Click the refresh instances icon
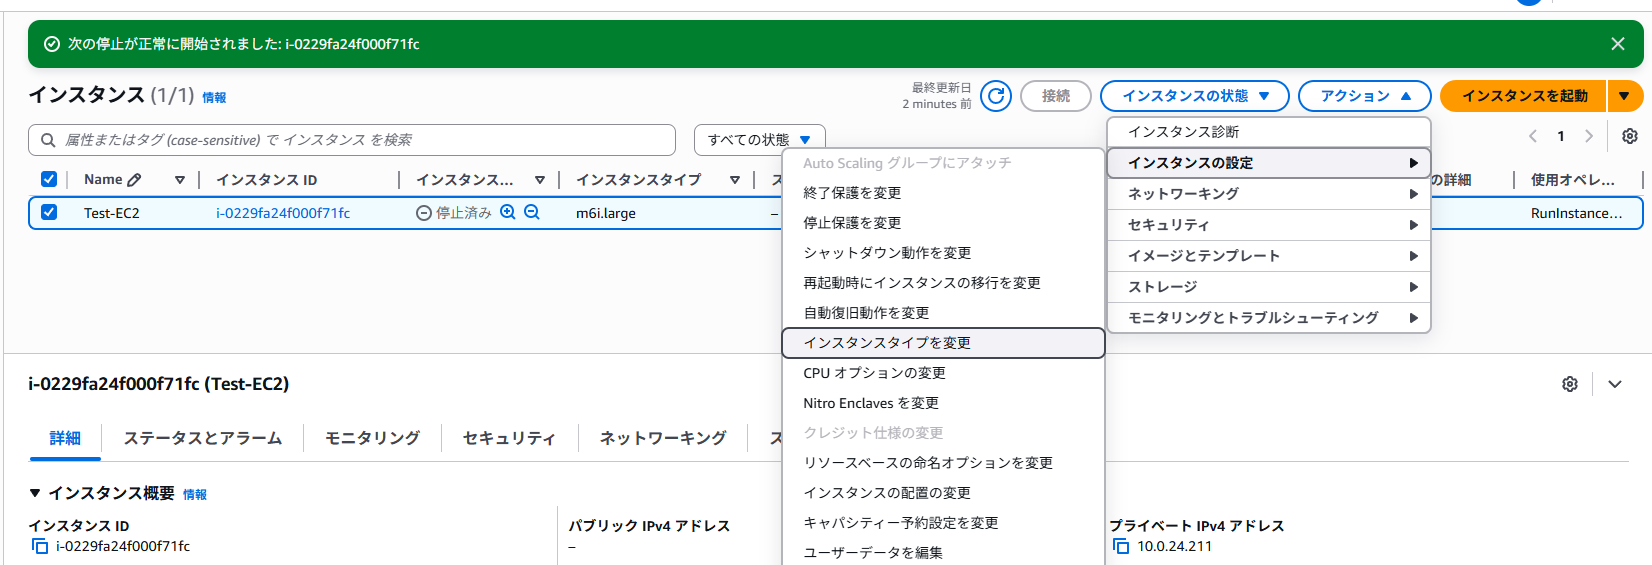 (995, 96)
